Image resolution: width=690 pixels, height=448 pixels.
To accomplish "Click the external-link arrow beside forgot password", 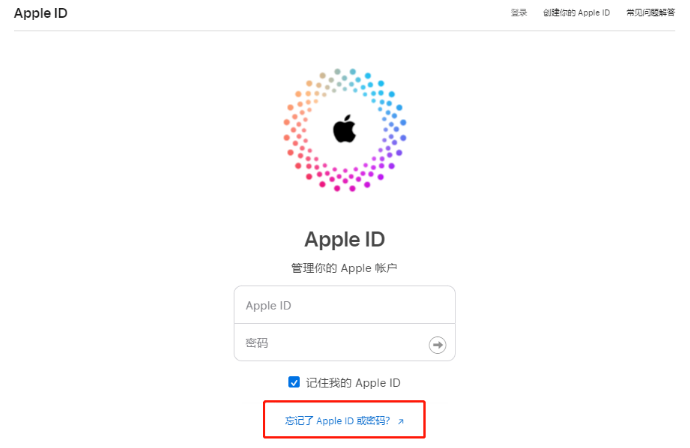I will pyautogui.click(x=401, y=422).
